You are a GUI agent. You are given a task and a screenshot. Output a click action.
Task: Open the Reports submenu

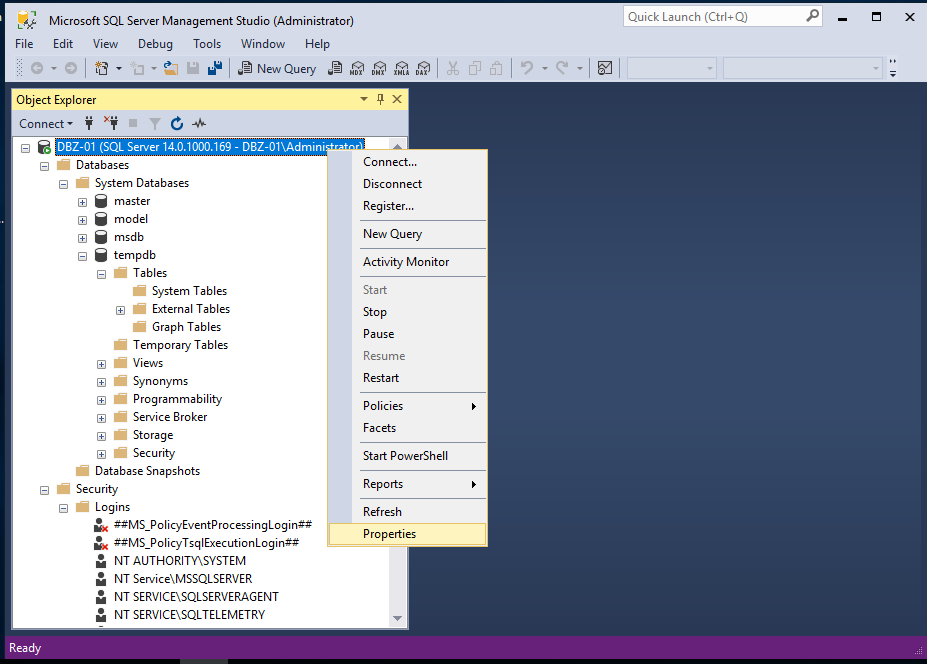[408, 484]
